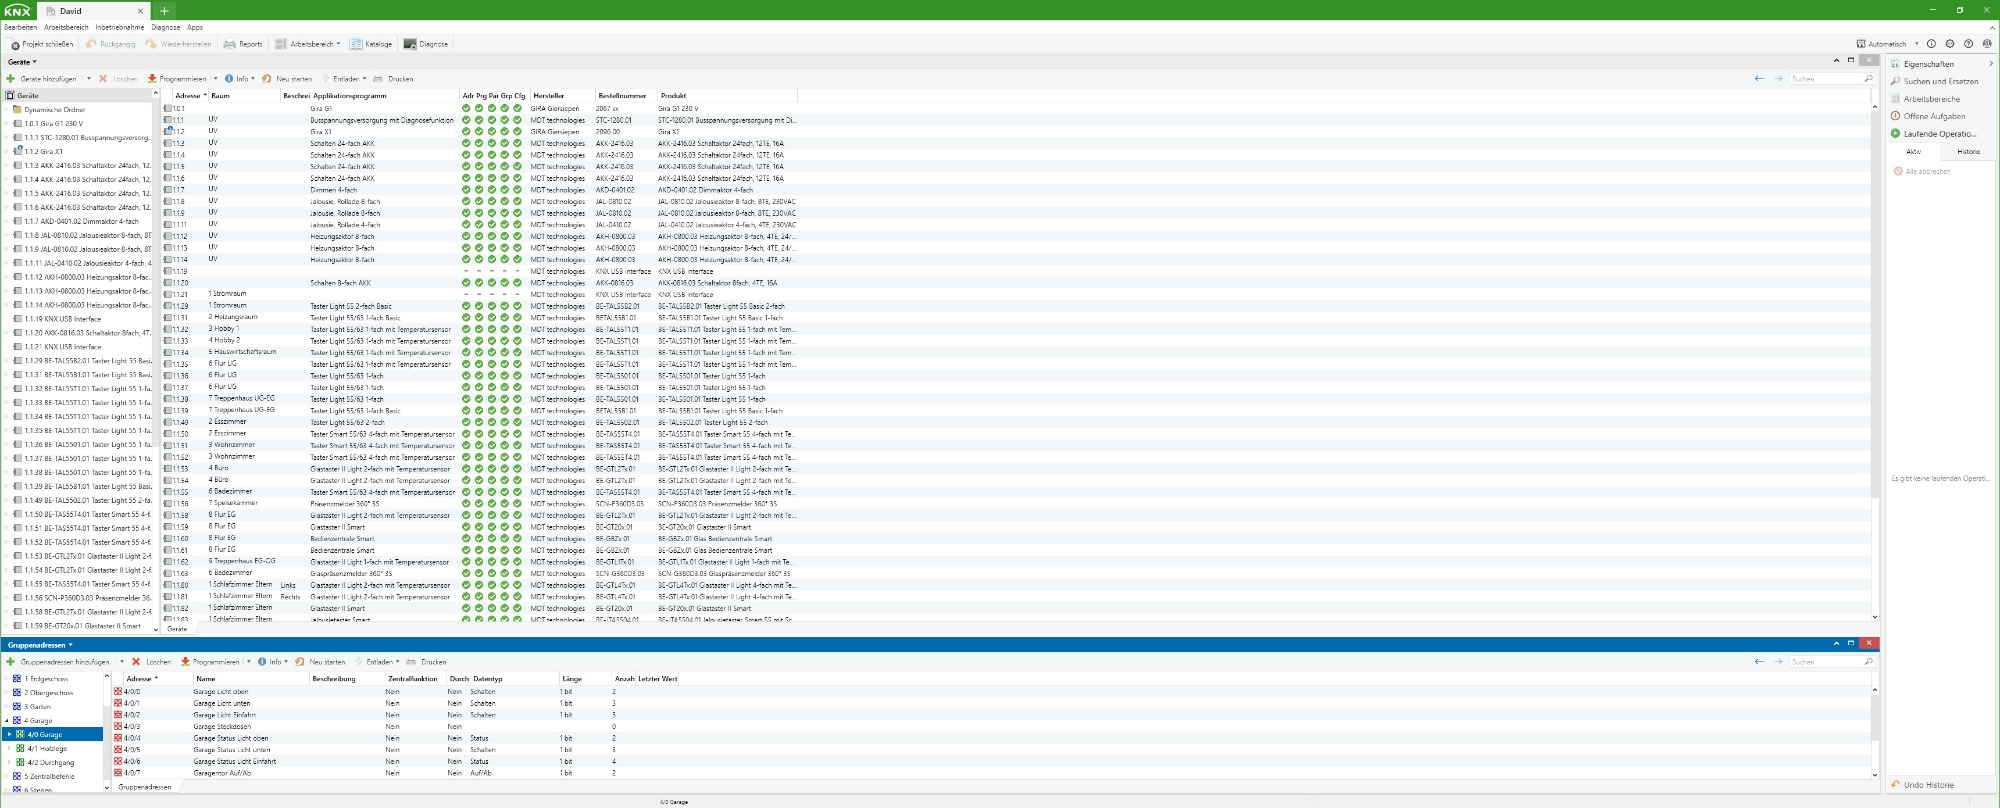
Task: Open the Bearbeiten menu
Action: 20,28
